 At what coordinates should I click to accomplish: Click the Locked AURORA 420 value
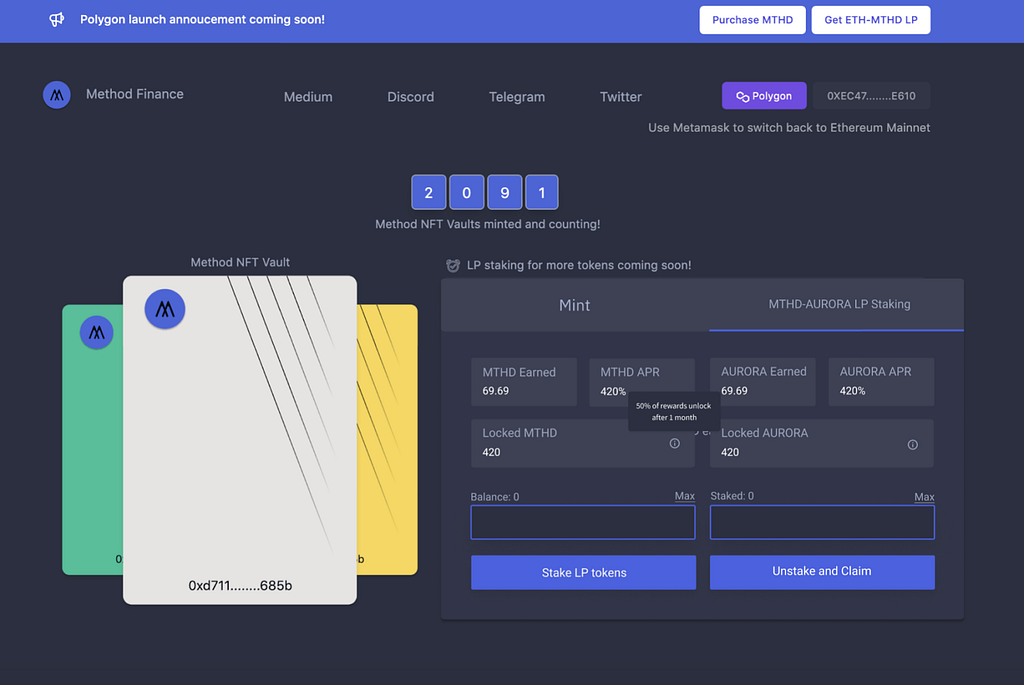(730, 453)
